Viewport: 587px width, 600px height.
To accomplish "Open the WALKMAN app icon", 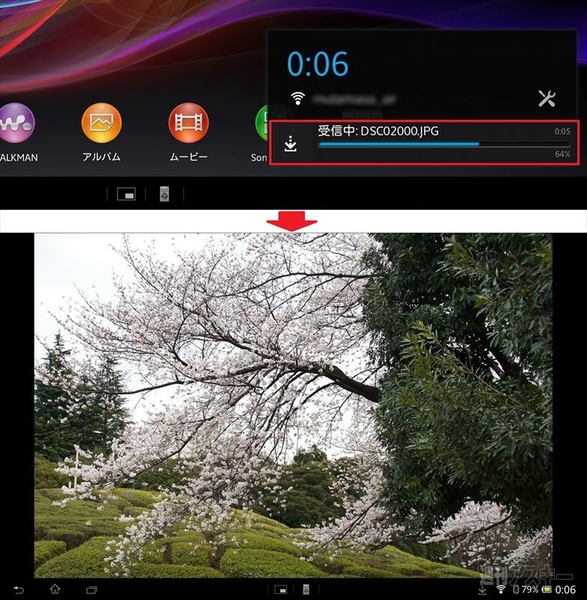I will [x=16, y=123].
